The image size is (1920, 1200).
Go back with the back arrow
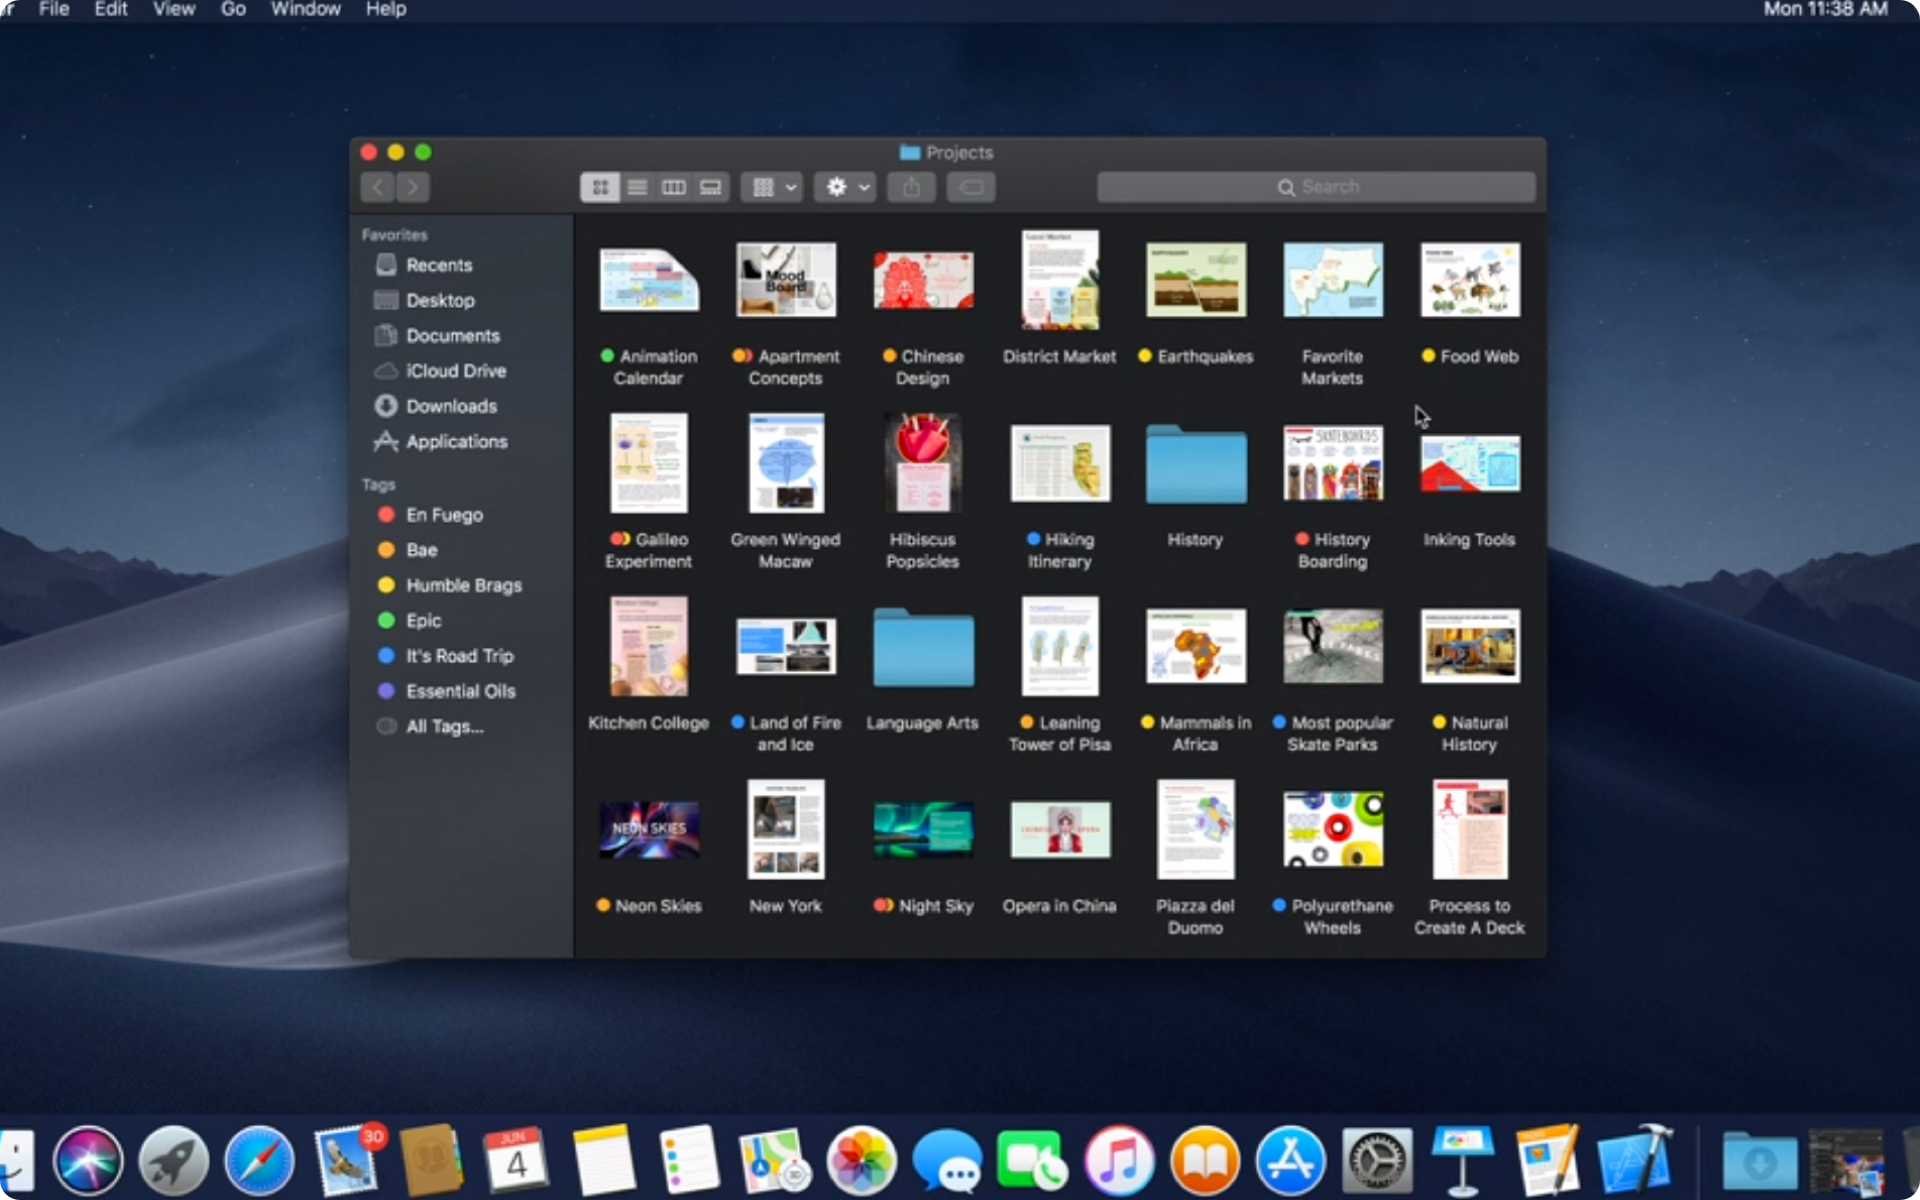pyautogui.click(x=378, y=187)
